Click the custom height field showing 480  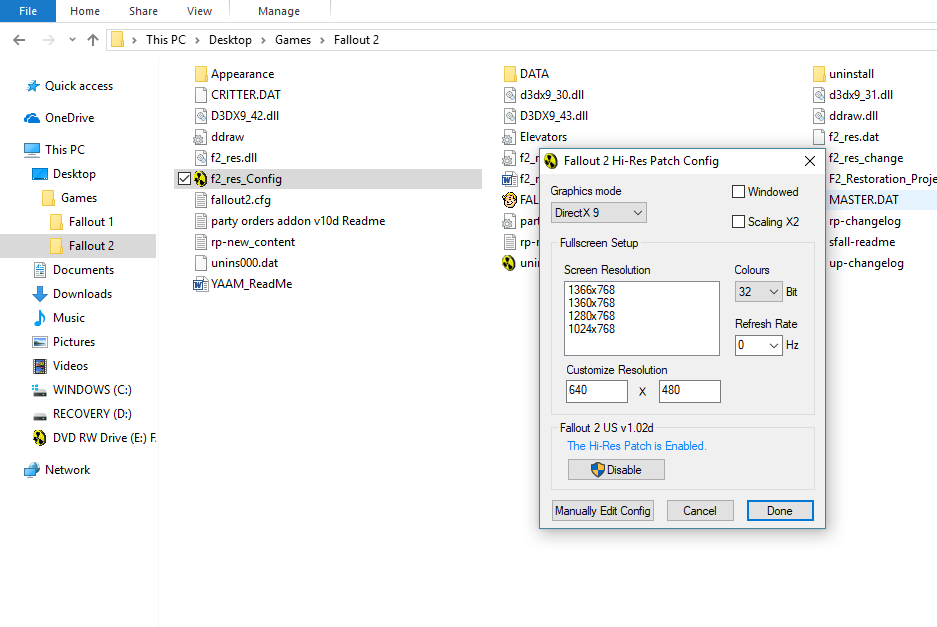tap(690, 392)
